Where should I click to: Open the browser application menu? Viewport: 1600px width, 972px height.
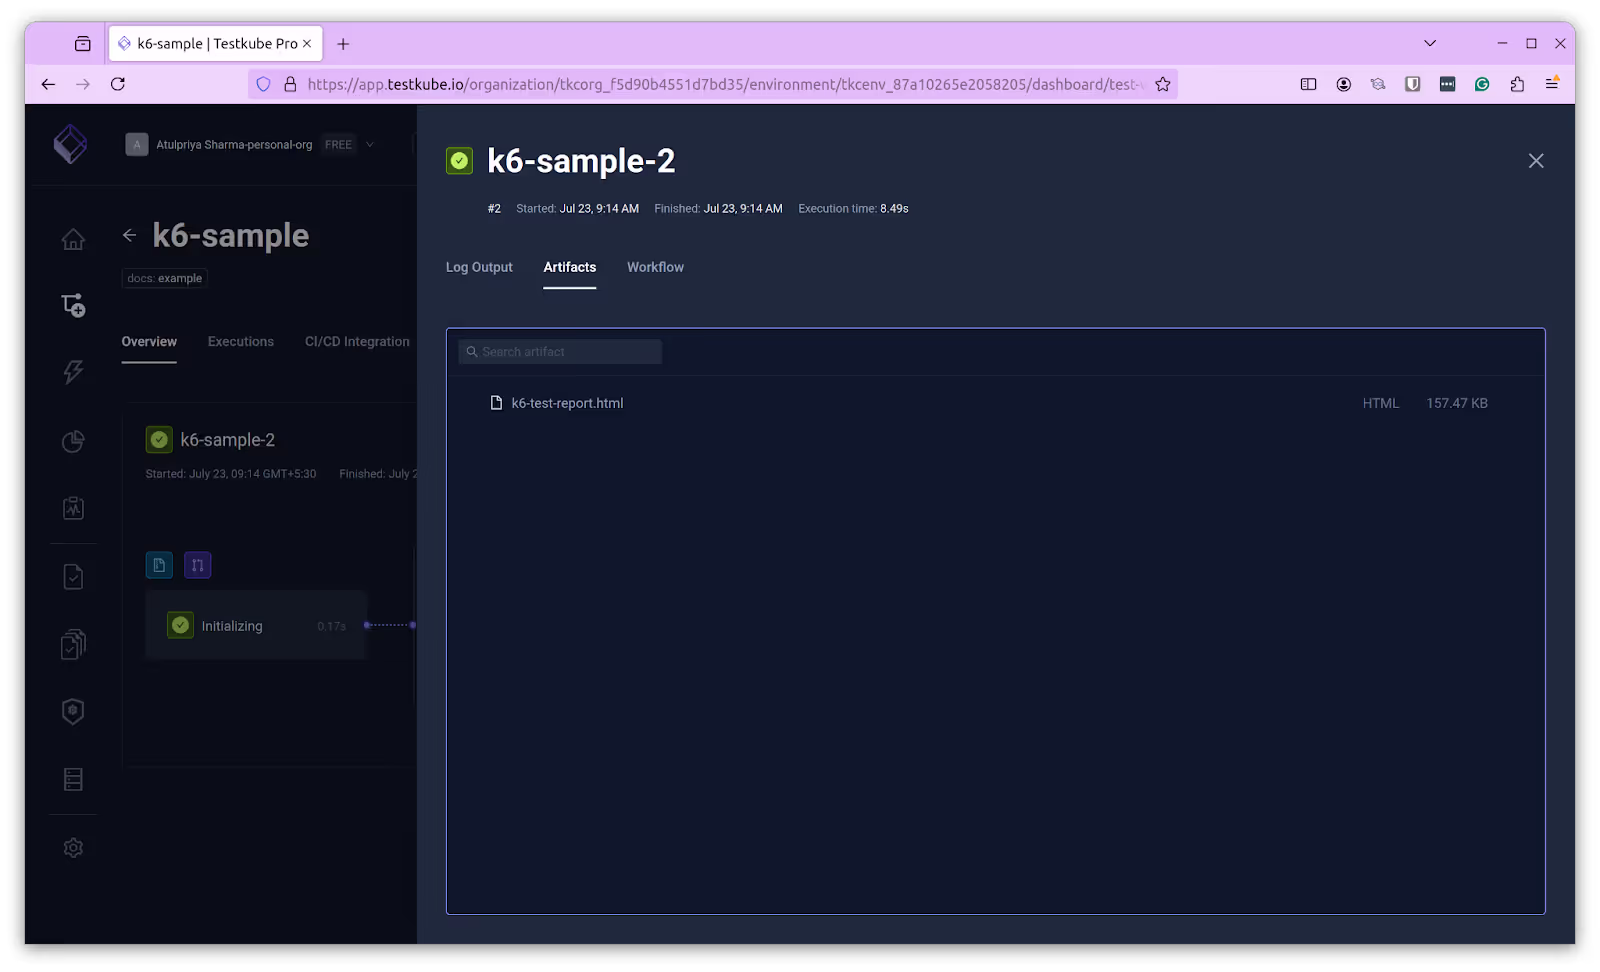[1552, 84]
